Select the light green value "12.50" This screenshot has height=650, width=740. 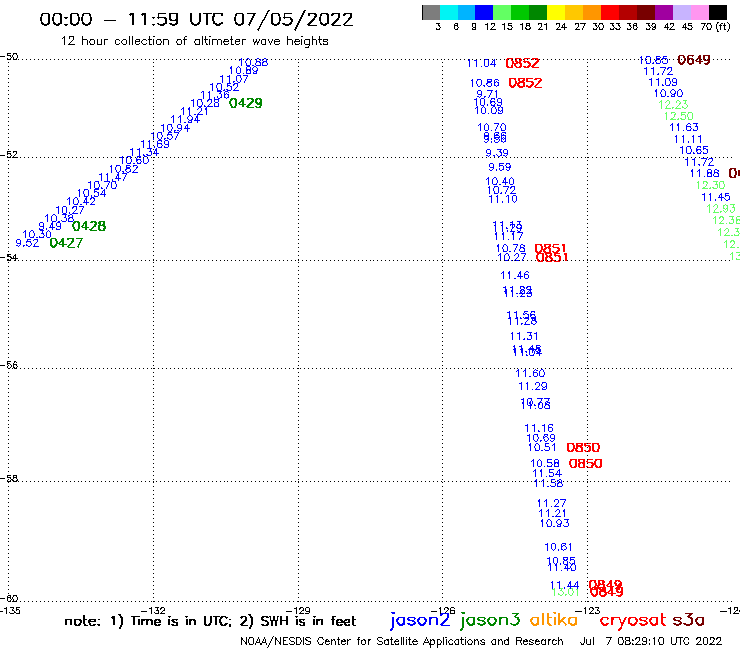point(679,116)
